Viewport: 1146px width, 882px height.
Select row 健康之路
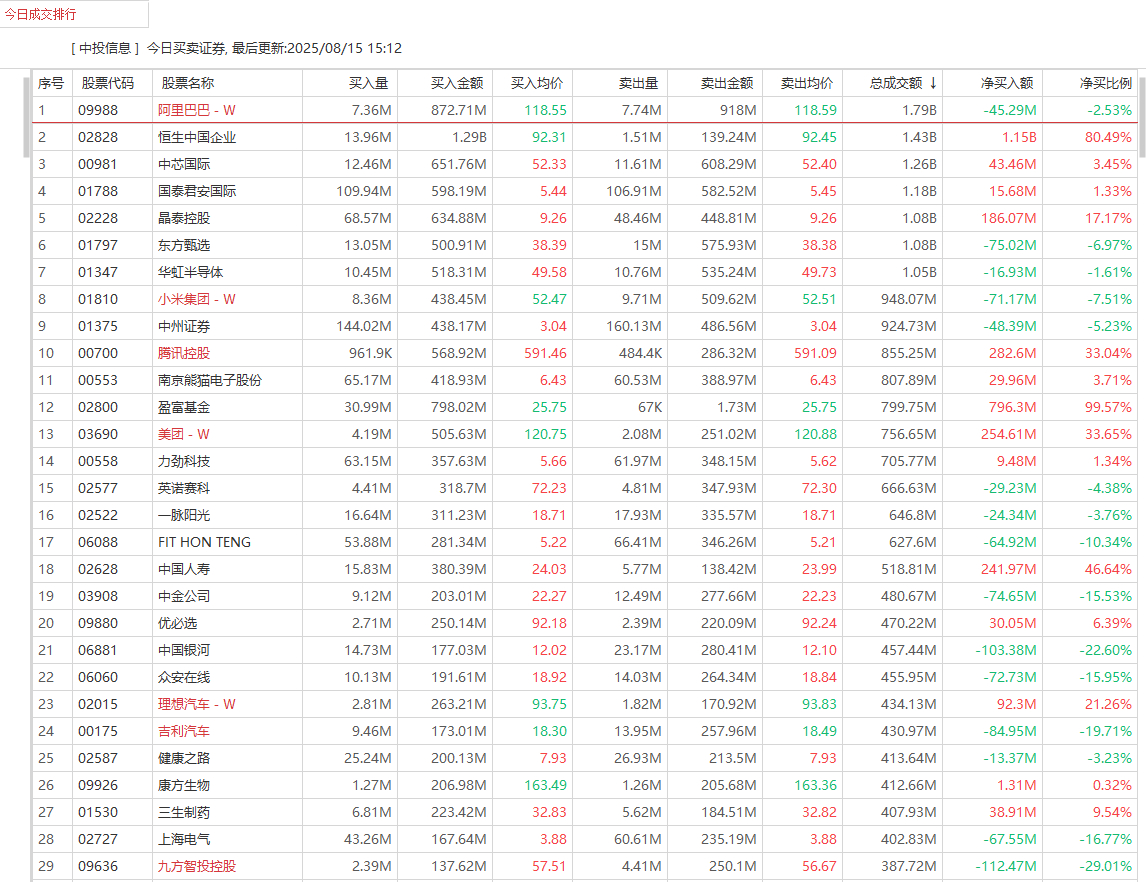(585, 759)
